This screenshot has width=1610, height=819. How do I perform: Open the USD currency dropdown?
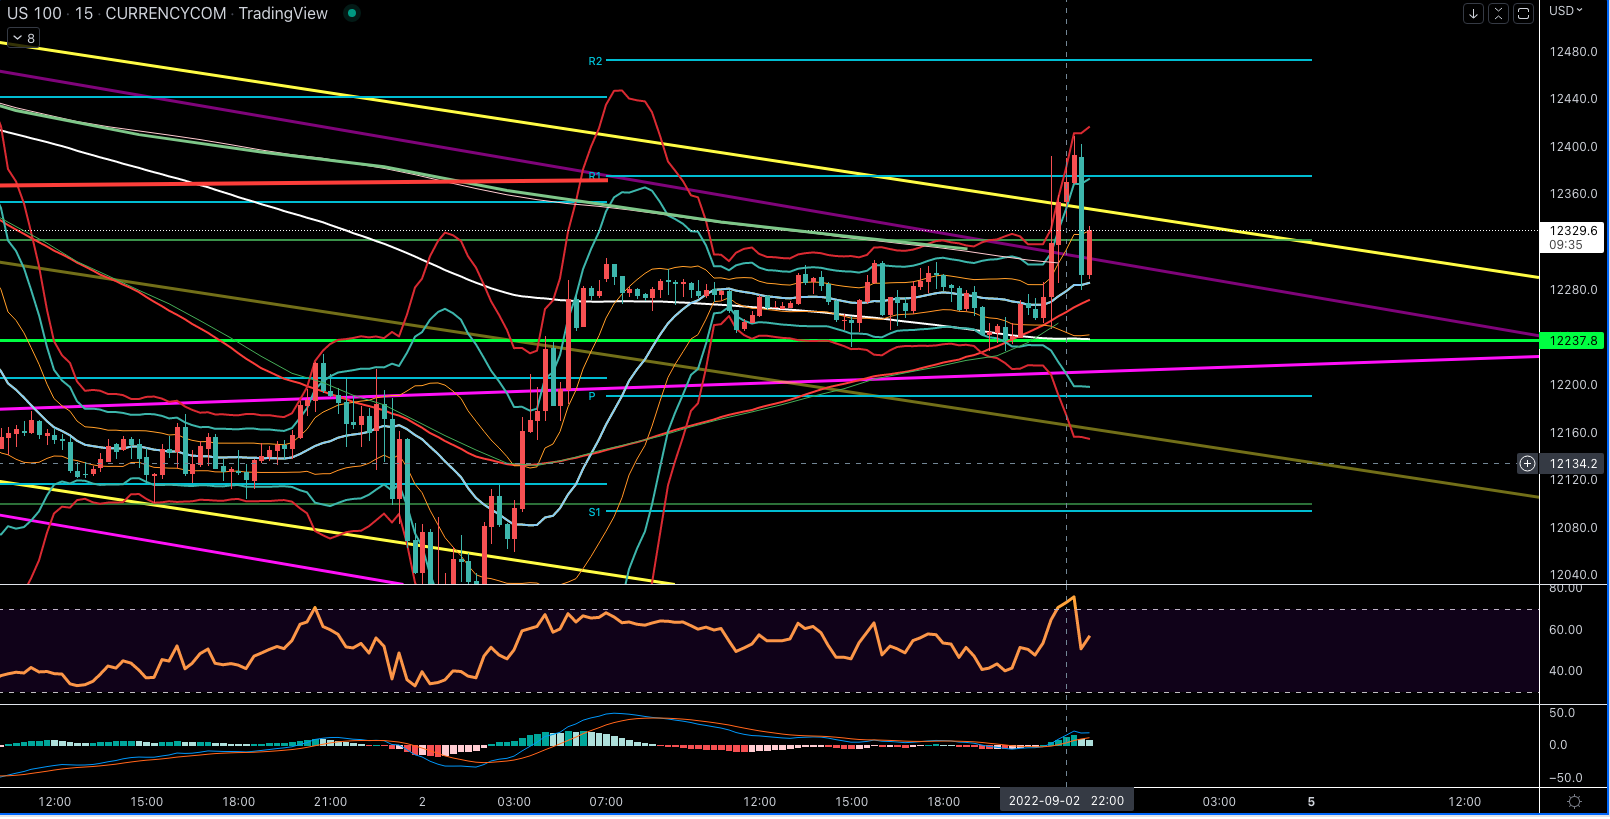click(x=1566, y=11)
